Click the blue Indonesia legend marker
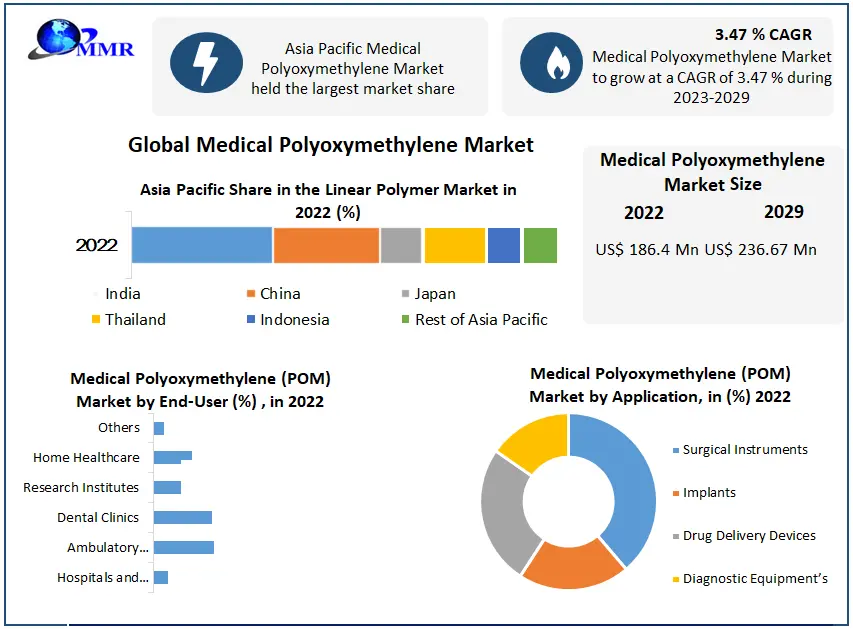This screenshot has width=853, height=629. pyautogui.click(x=250, y=320)
